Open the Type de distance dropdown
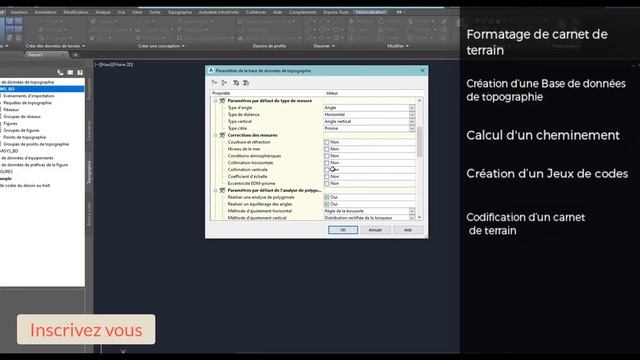 tap(412, 115)
